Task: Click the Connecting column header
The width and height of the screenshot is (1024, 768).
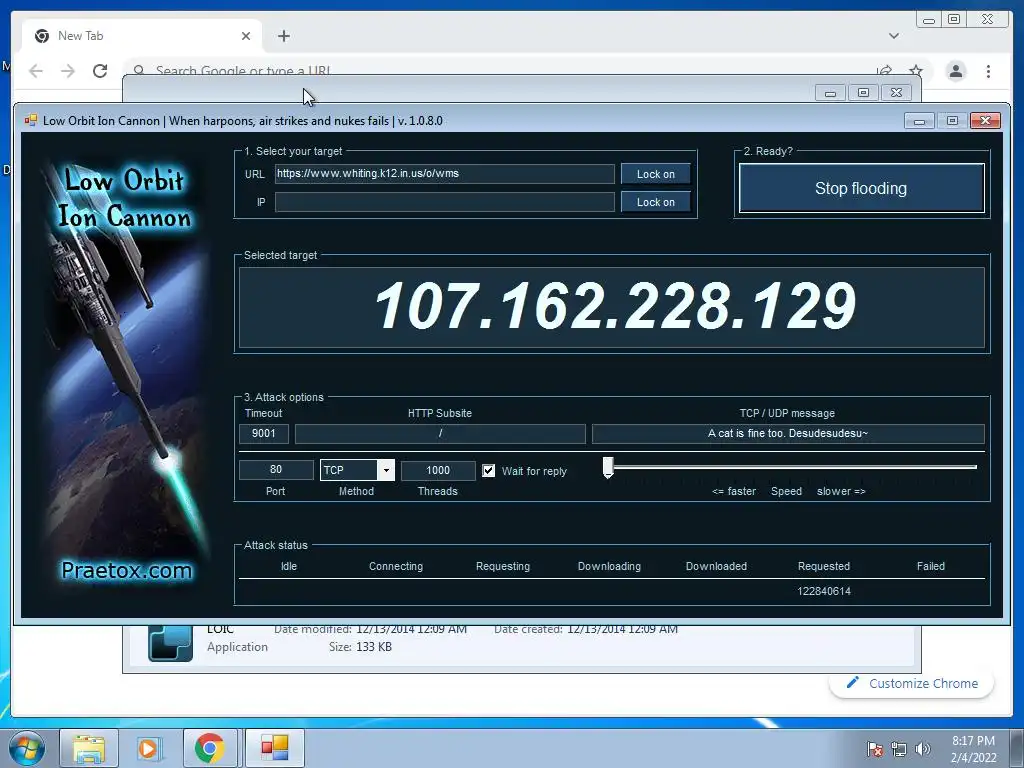Action: [x=396, y=566]
